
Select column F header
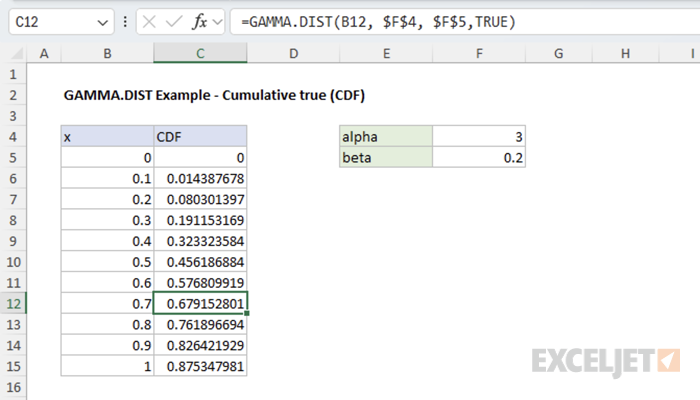pos(479,54)
